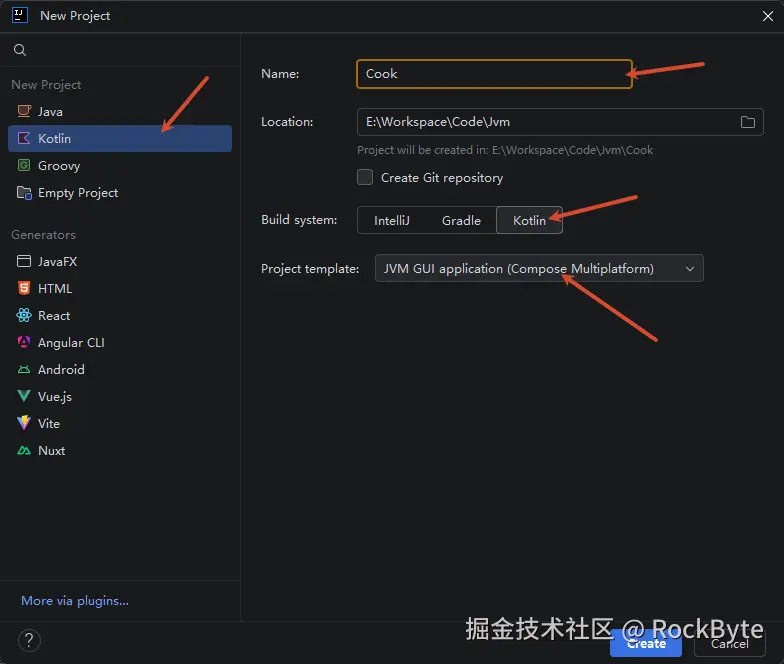Click the search magnifier icon

20,50
